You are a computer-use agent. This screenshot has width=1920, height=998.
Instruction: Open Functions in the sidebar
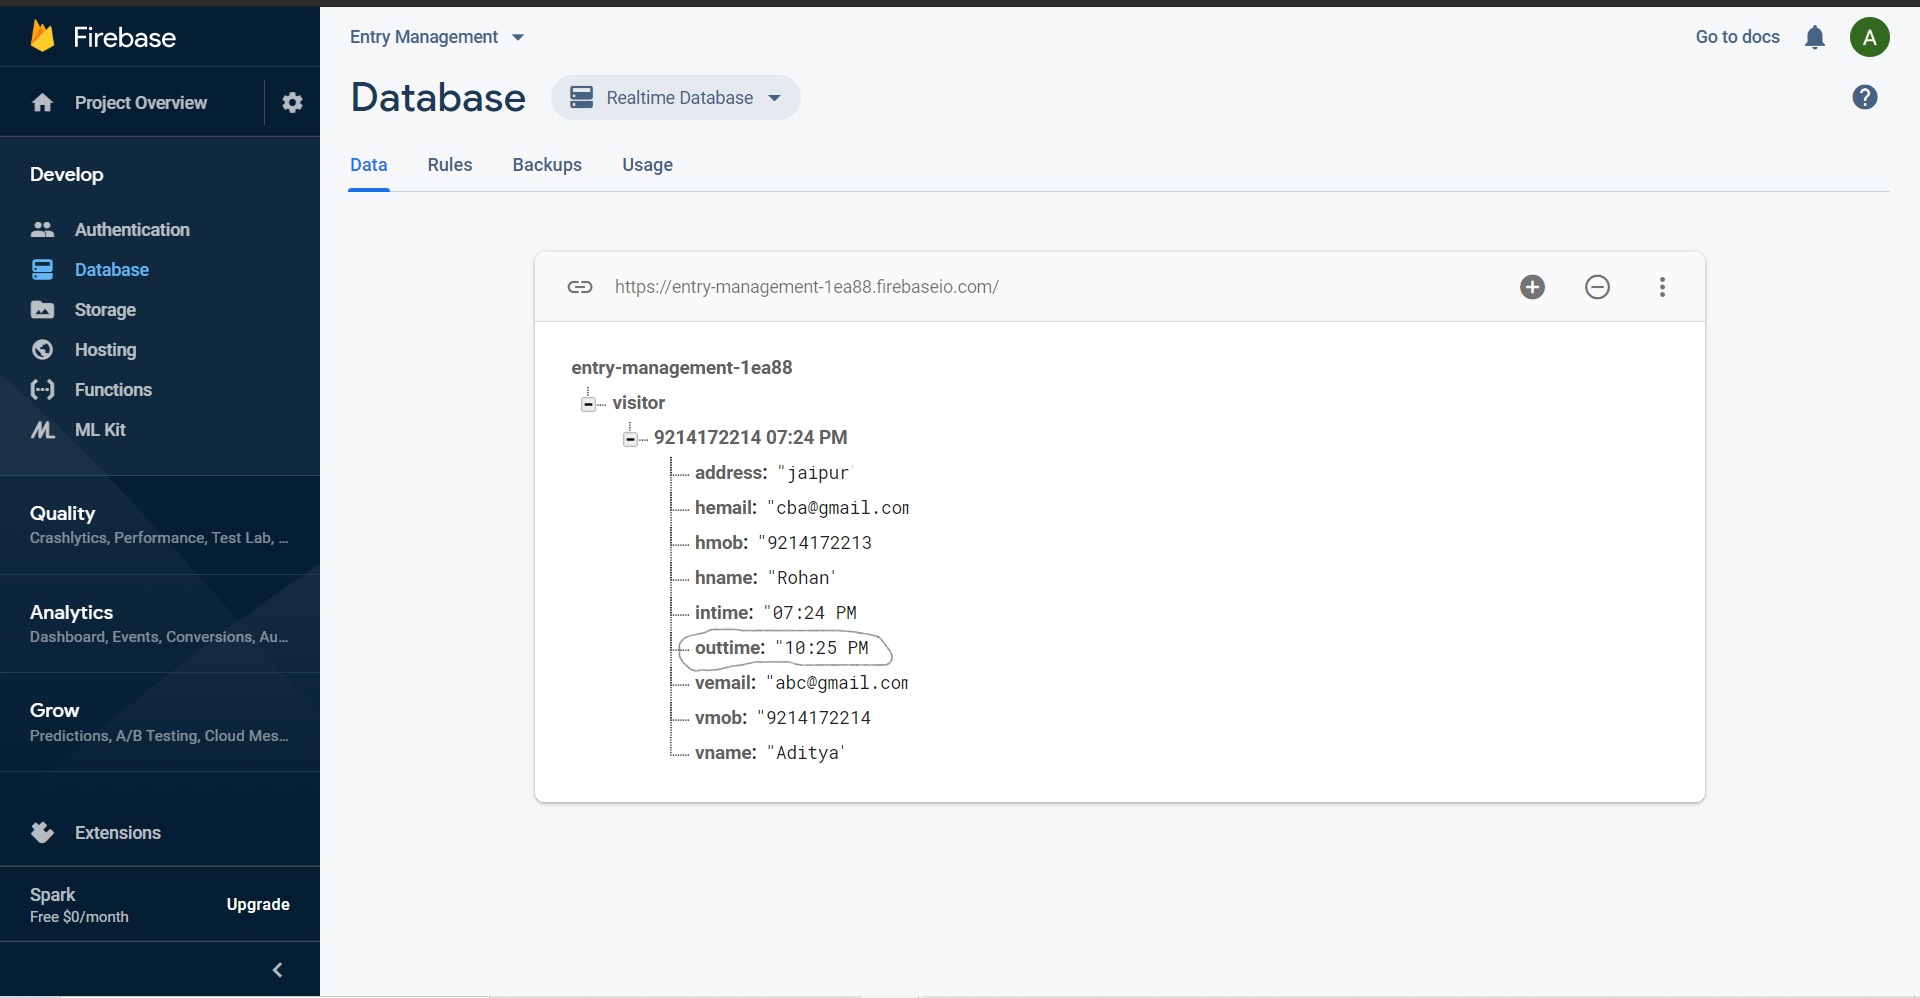113,389
